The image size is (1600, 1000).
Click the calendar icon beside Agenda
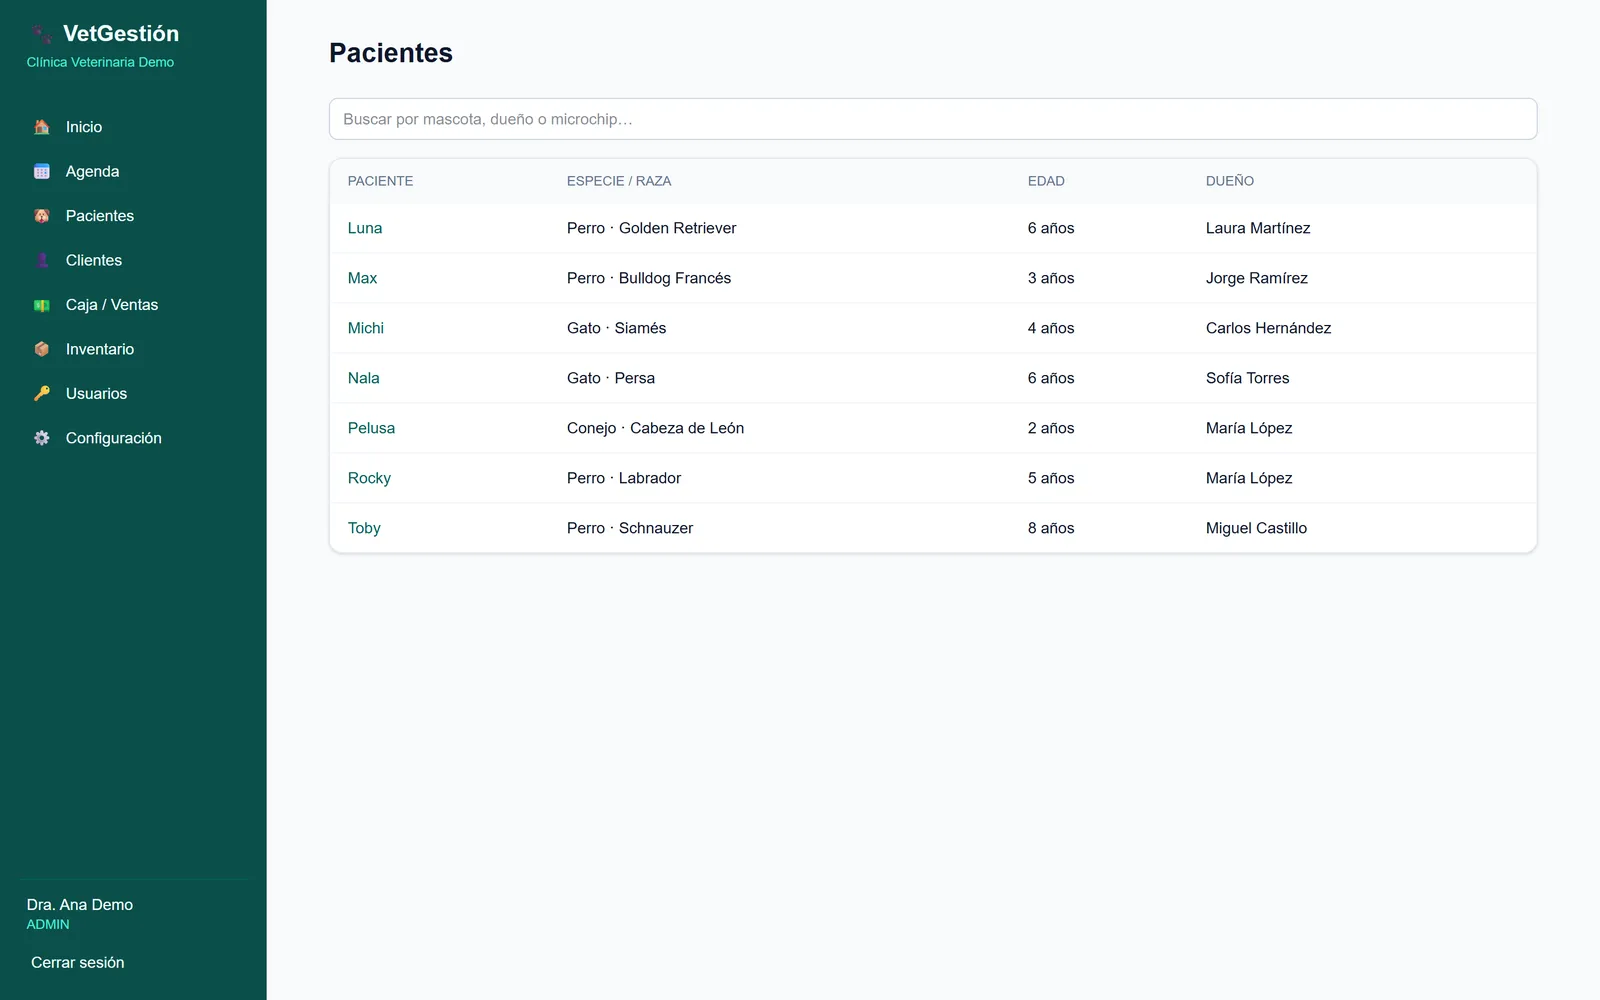pyautogui.click(x=41, y=171)
